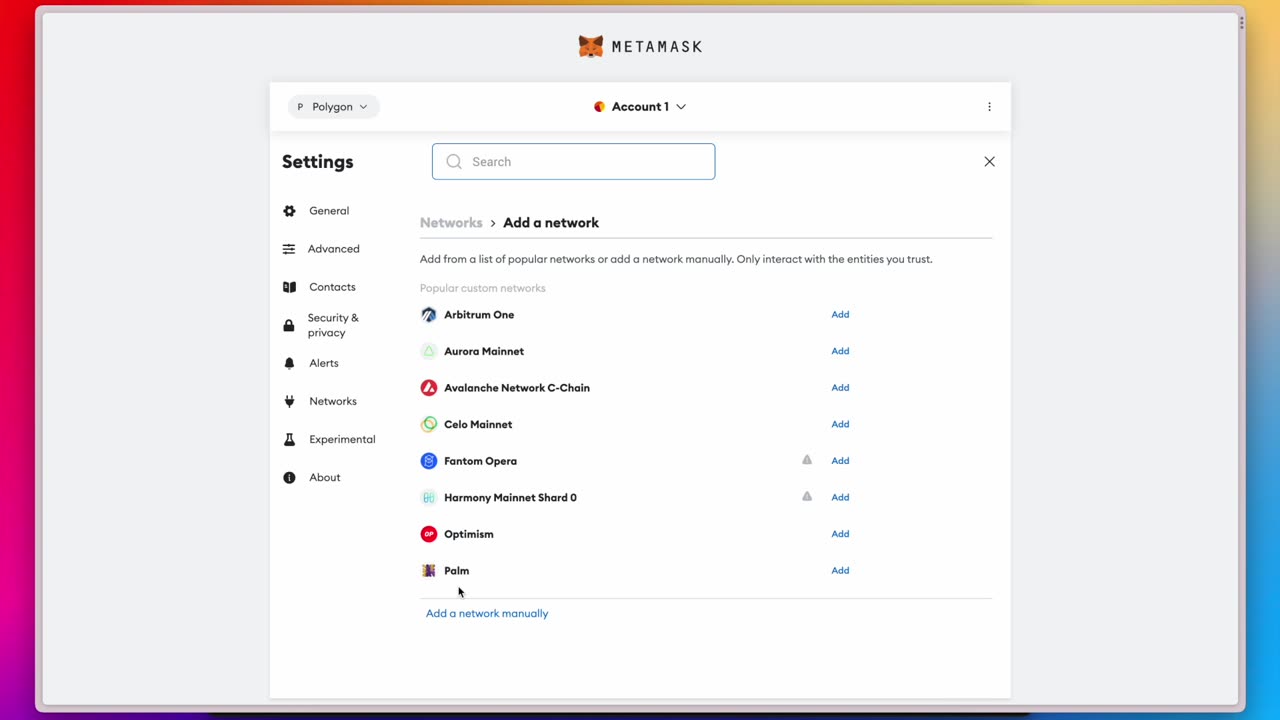This screenshot has height=720, width=1280.
Task: Open Contacts settings
Action: tap(332, 287)
